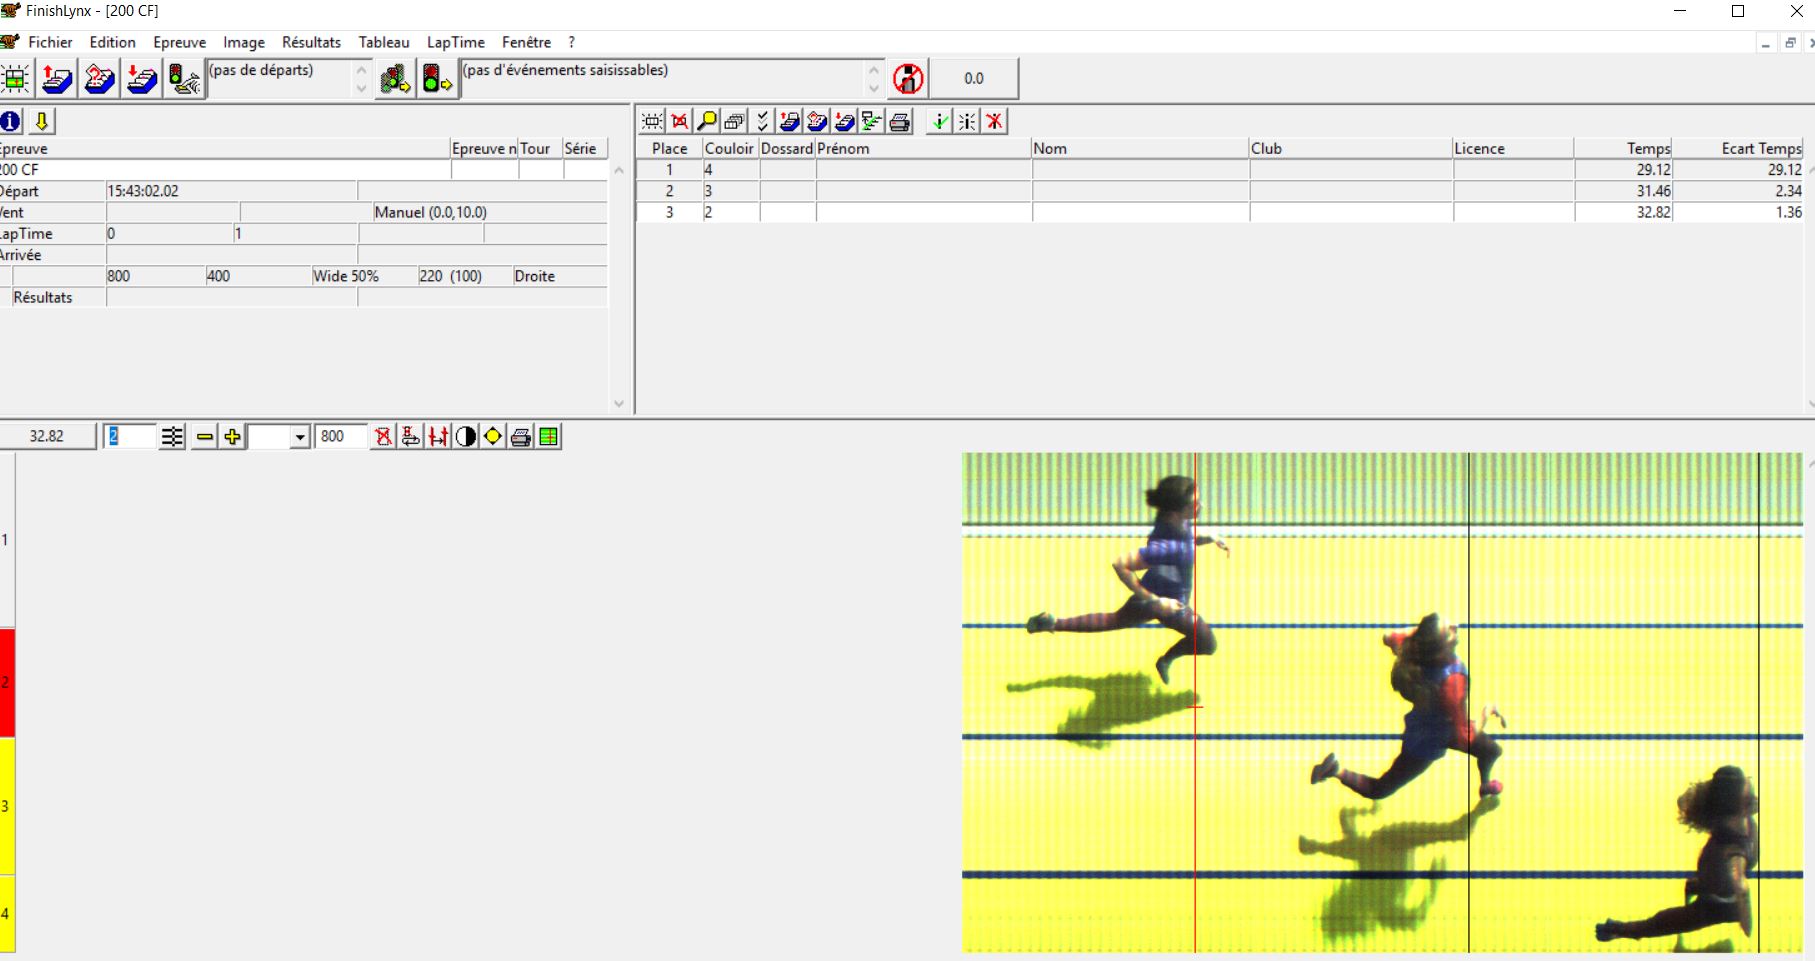Open the Fichier menu

tap(50, 42)
